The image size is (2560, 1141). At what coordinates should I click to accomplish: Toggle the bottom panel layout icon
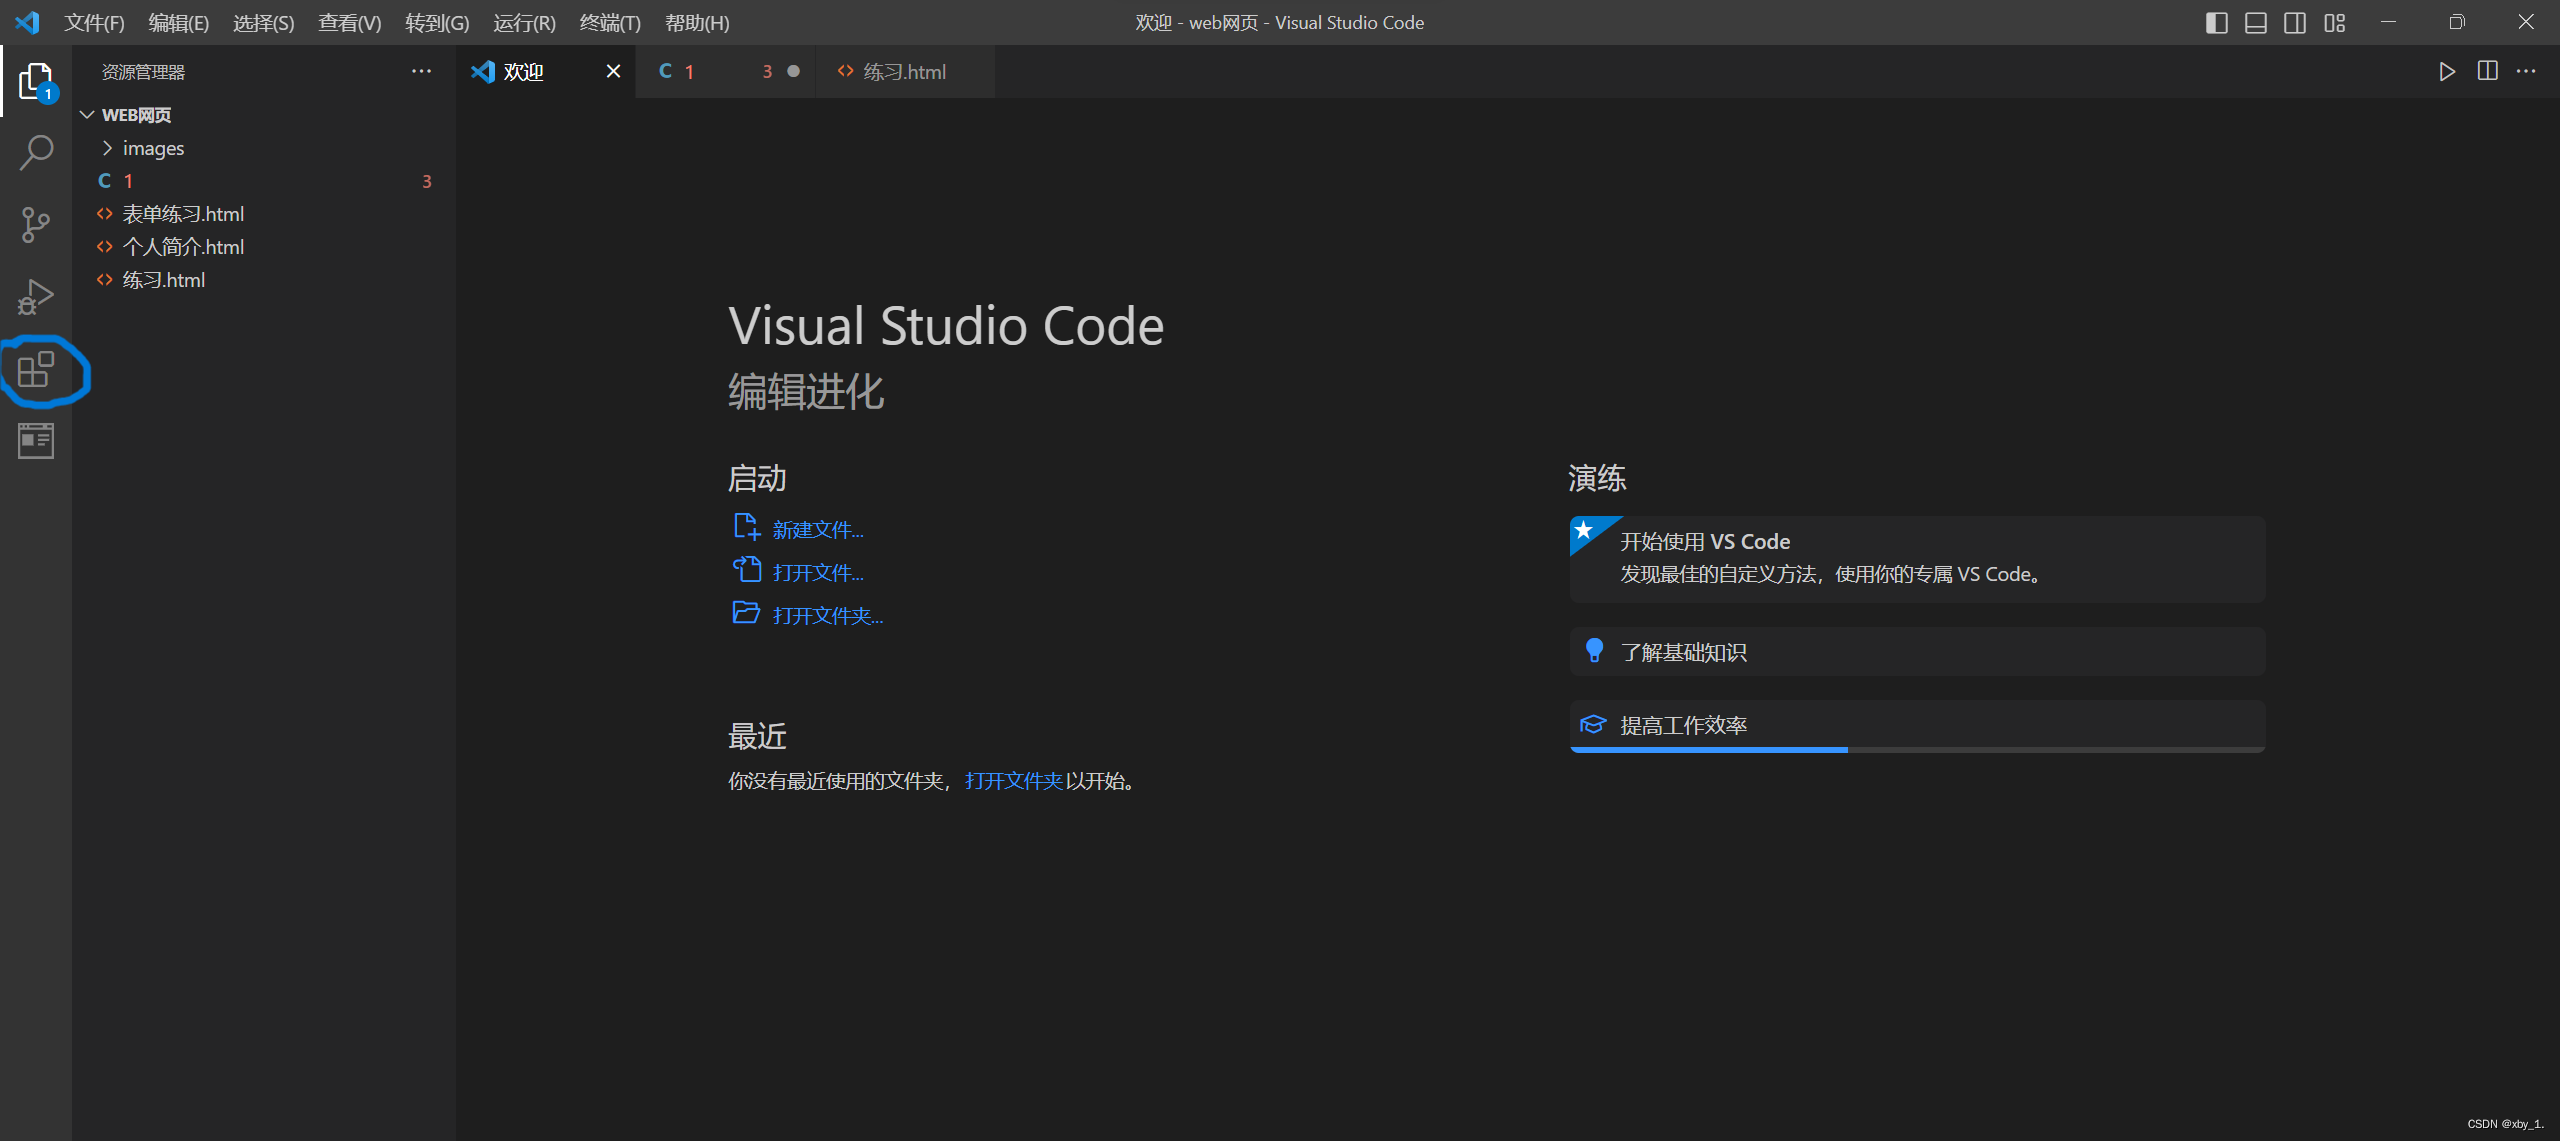click(2256, 22)
